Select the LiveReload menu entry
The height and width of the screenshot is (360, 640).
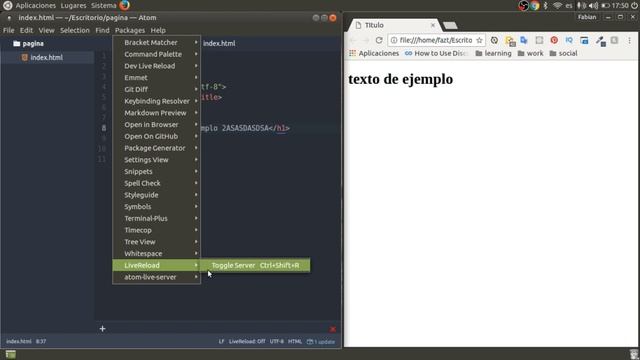pos(156,265)
